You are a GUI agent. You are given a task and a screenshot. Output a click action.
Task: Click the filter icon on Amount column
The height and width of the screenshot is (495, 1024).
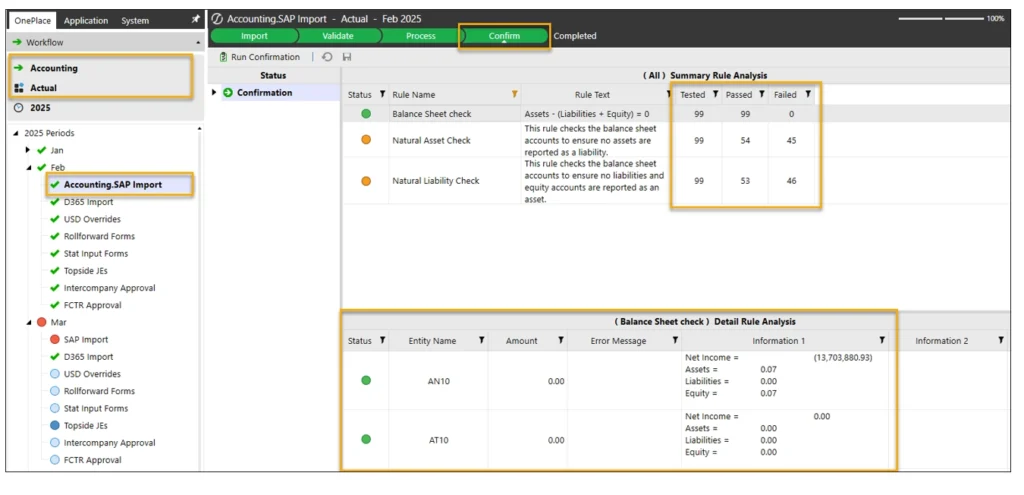coord(560,341)
